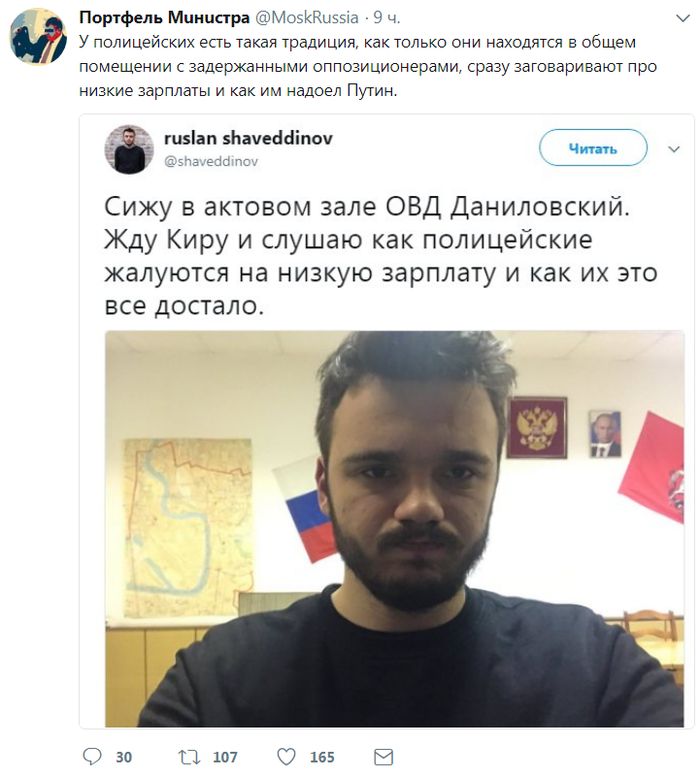This screenshot has width=700, height=777.
Task: Click the main tweet text about полицейских
Action: [368, 66]
